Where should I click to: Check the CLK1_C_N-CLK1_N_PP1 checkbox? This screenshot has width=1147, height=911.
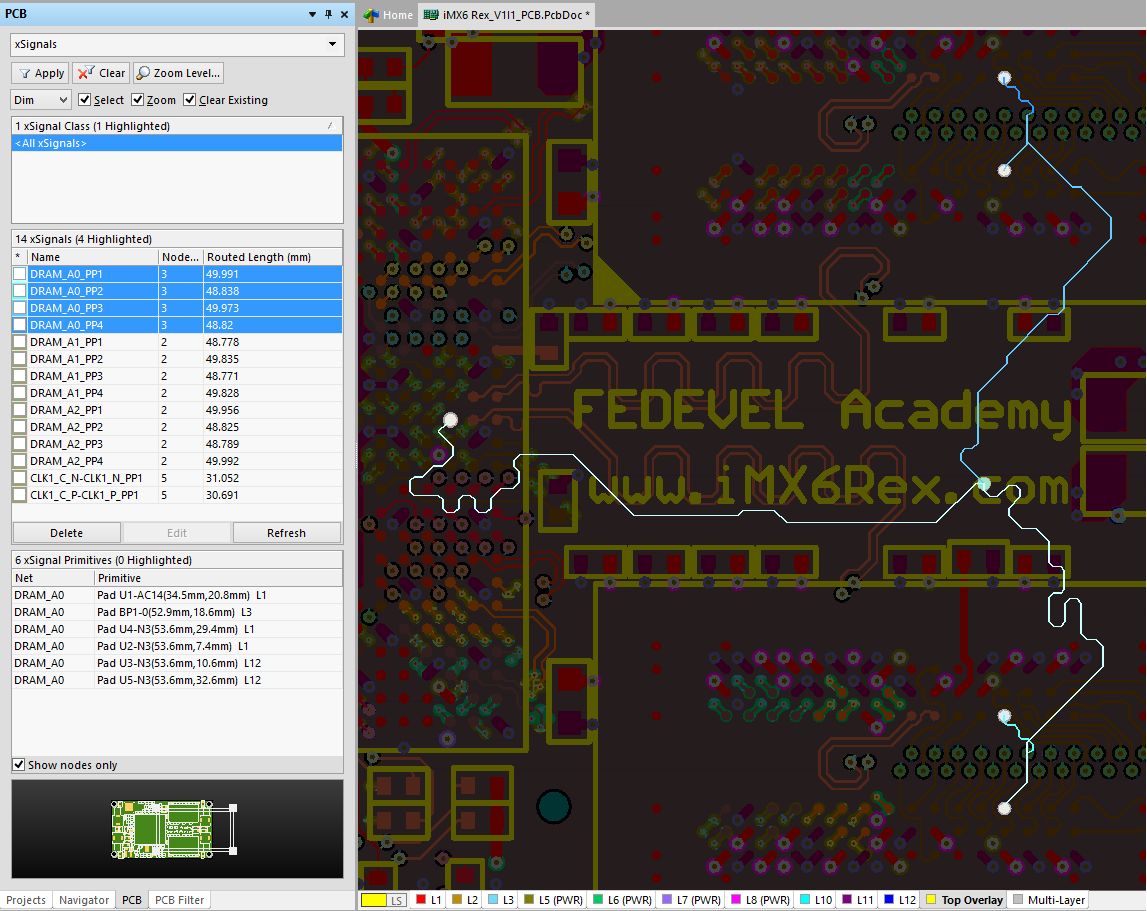pyautogui.click(x=20, y=478)
